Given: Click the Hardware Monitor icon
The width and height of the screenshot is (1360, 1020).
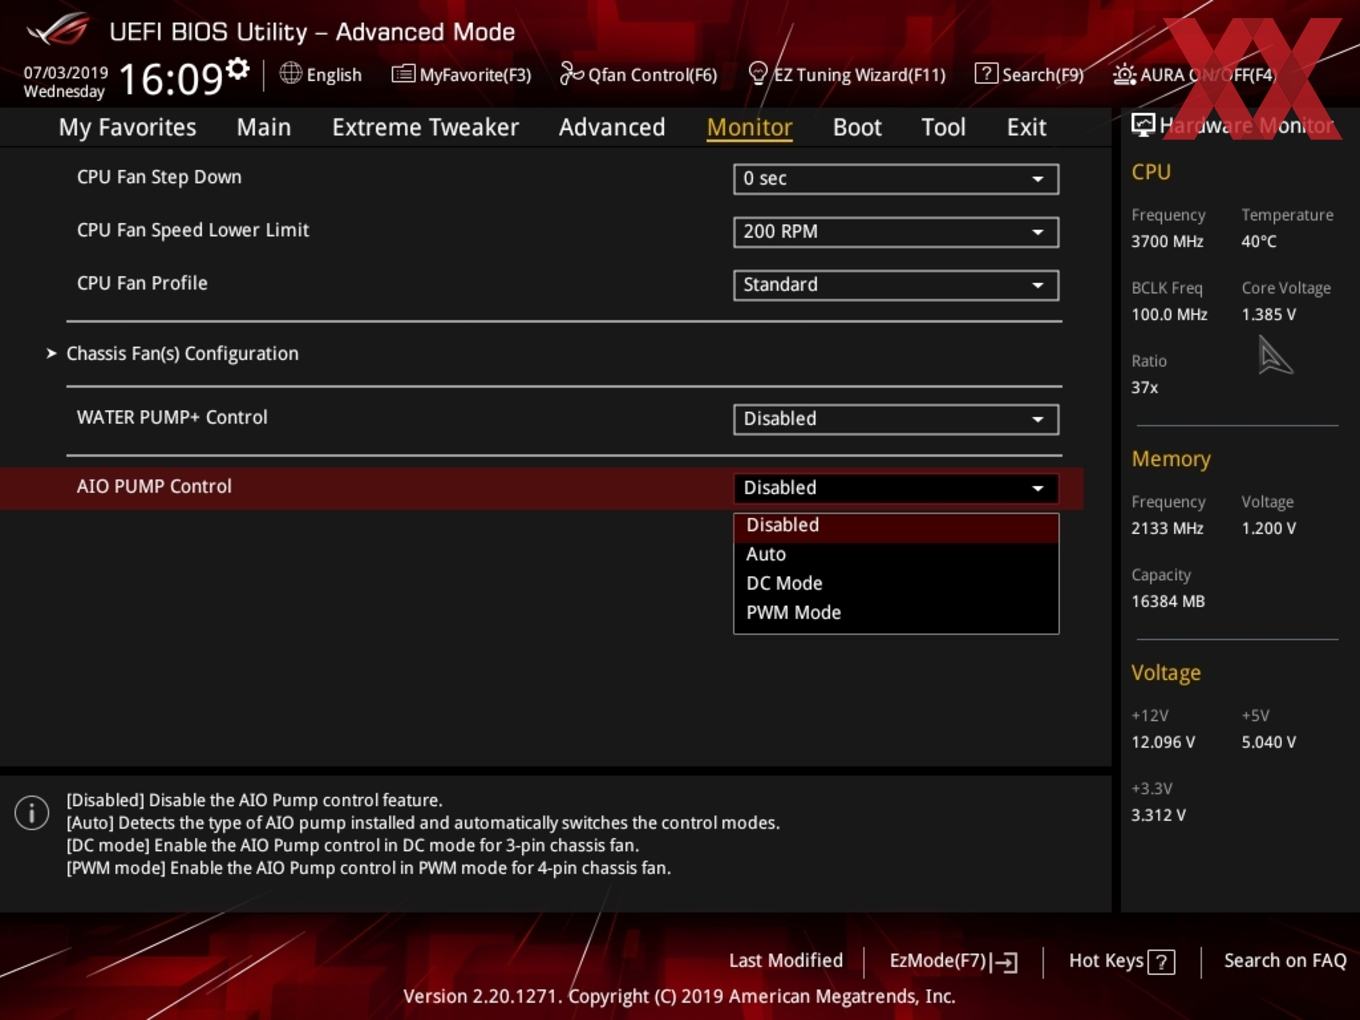Looking at the screenshot, I should (1143, 124).
